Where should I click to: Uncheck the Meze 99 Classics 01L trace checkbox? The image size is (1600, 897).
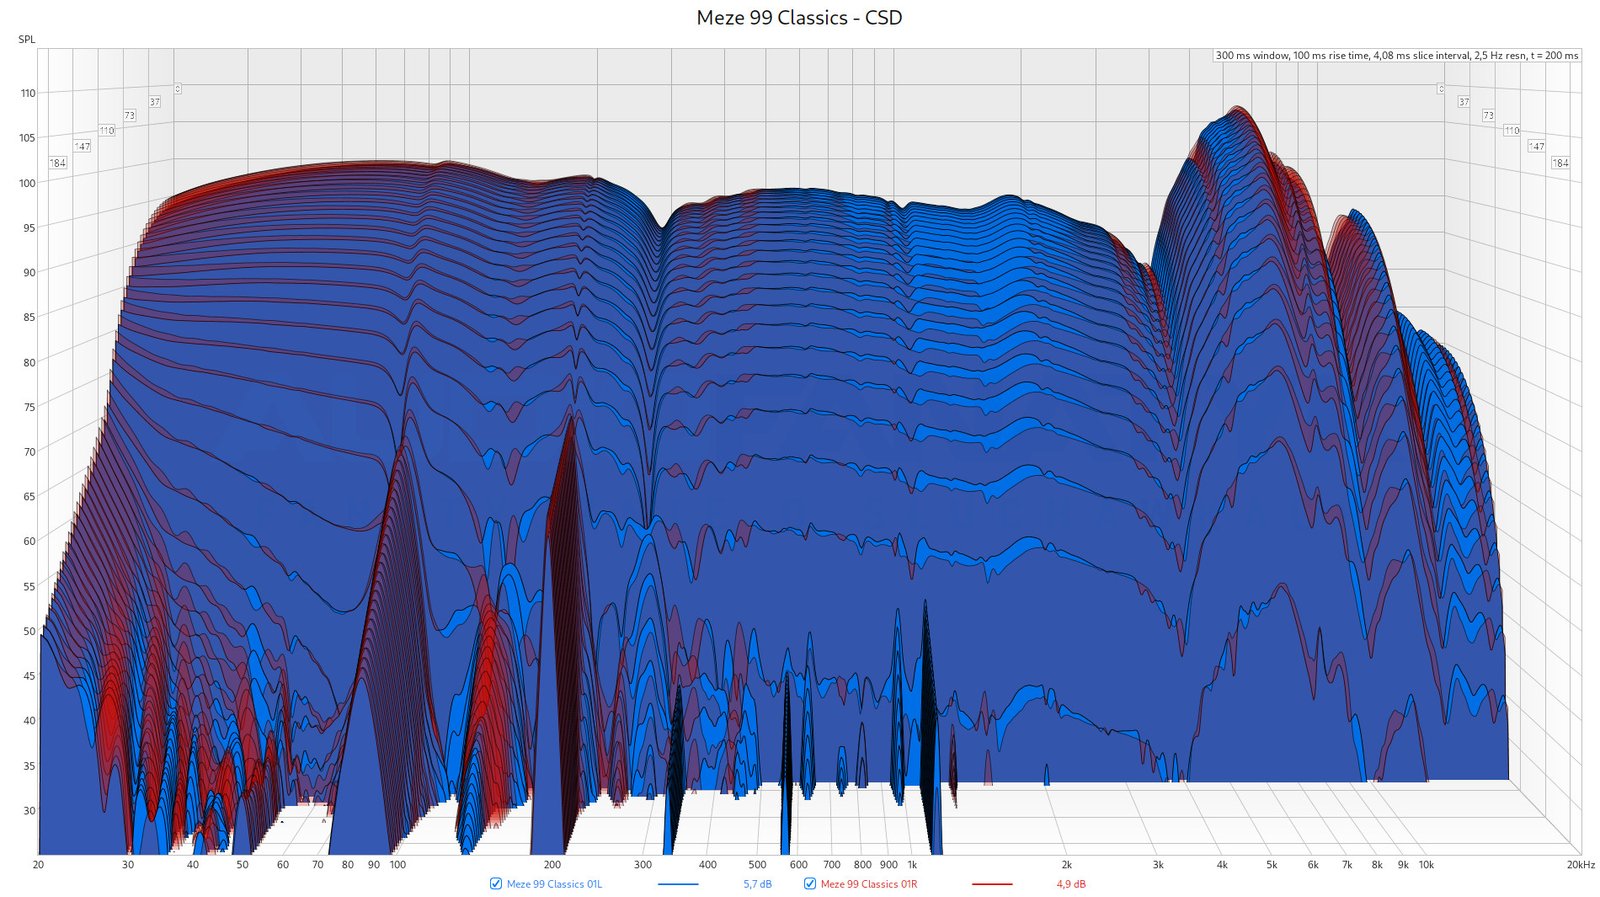(496, 884)
